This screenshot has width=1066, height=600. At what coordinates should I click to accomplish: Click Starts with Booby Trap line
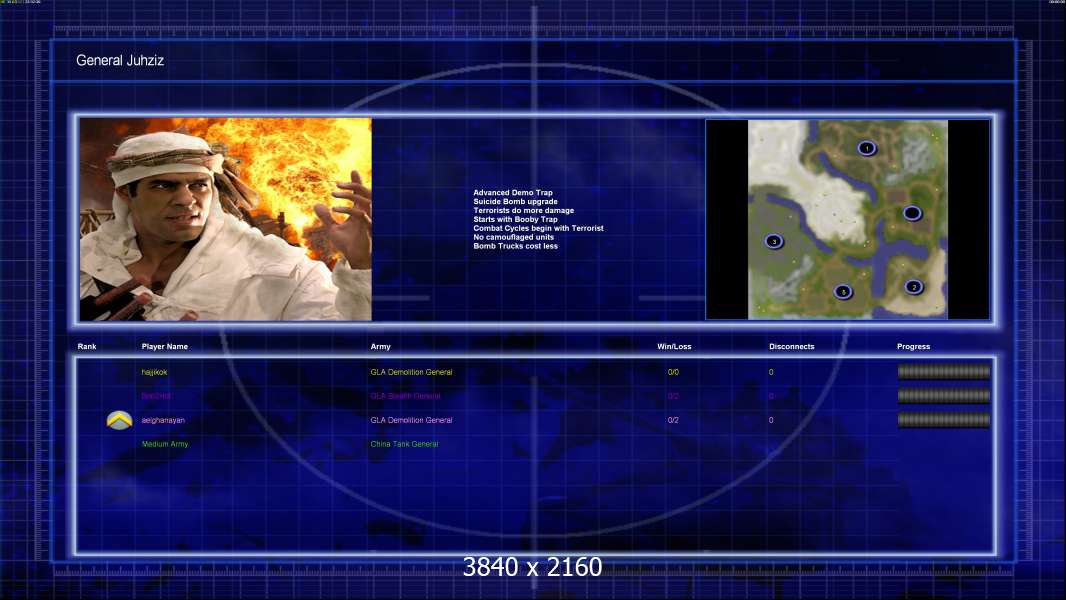point(515,219)
